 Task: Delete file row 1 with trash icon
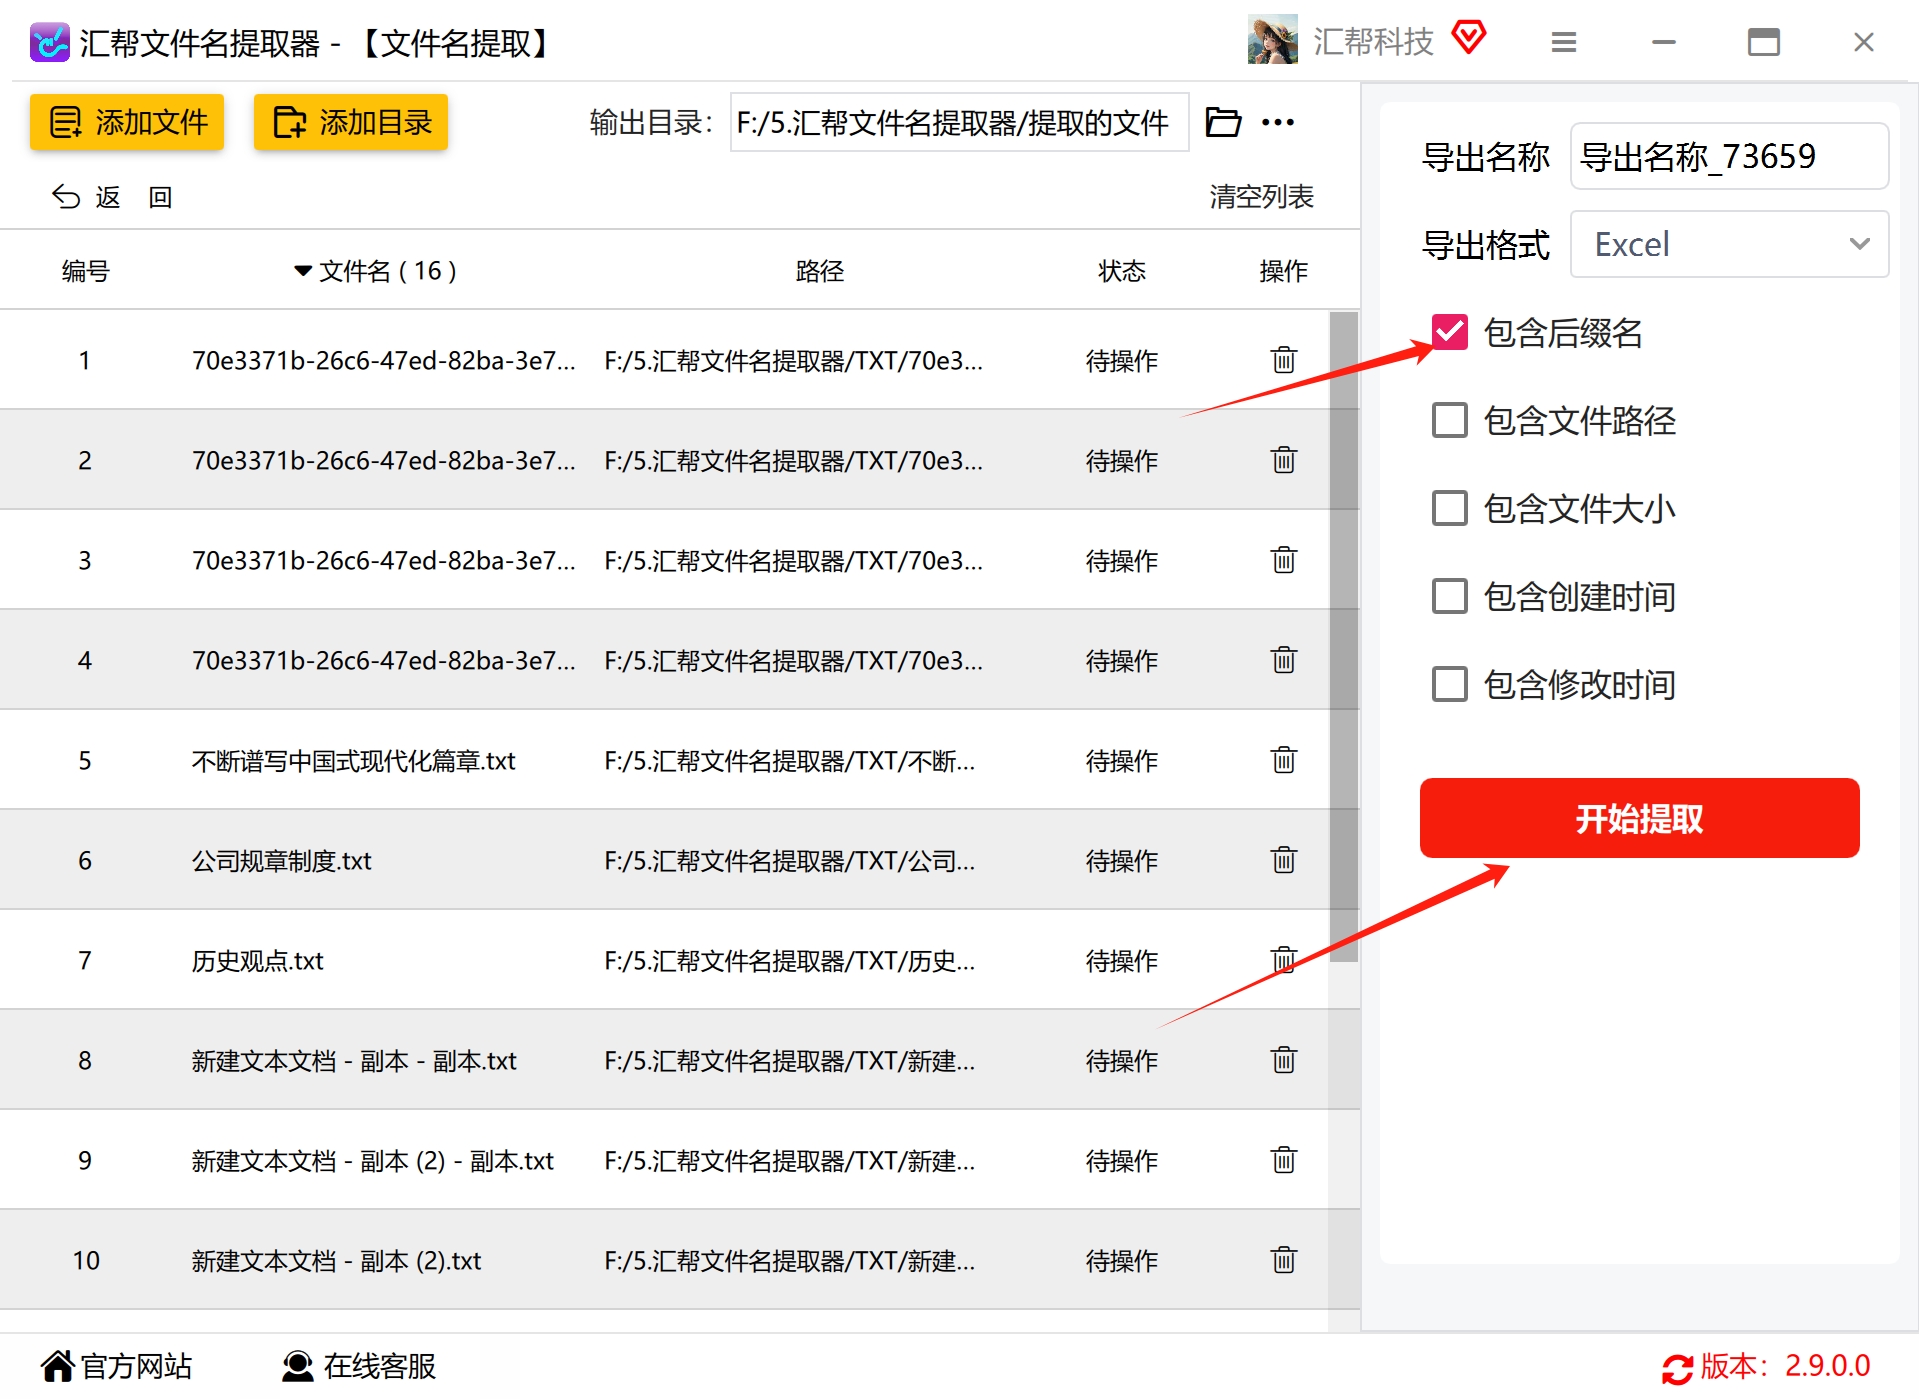[1284, 359]
